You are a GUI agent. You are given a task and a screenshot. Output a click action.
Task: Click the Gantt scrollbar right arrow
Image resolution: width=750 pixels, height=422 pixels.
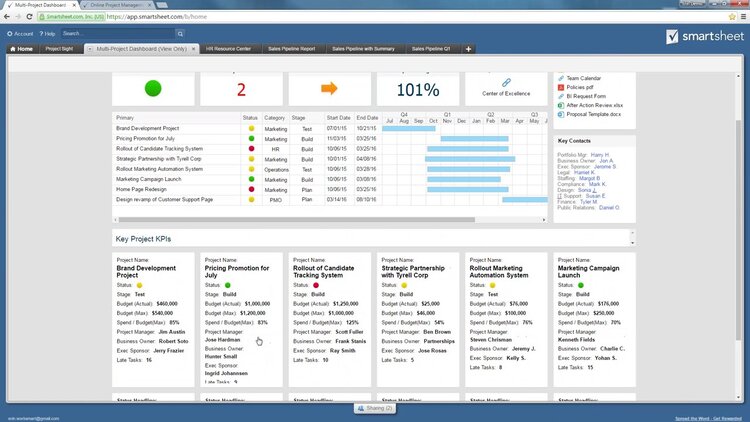544,220
